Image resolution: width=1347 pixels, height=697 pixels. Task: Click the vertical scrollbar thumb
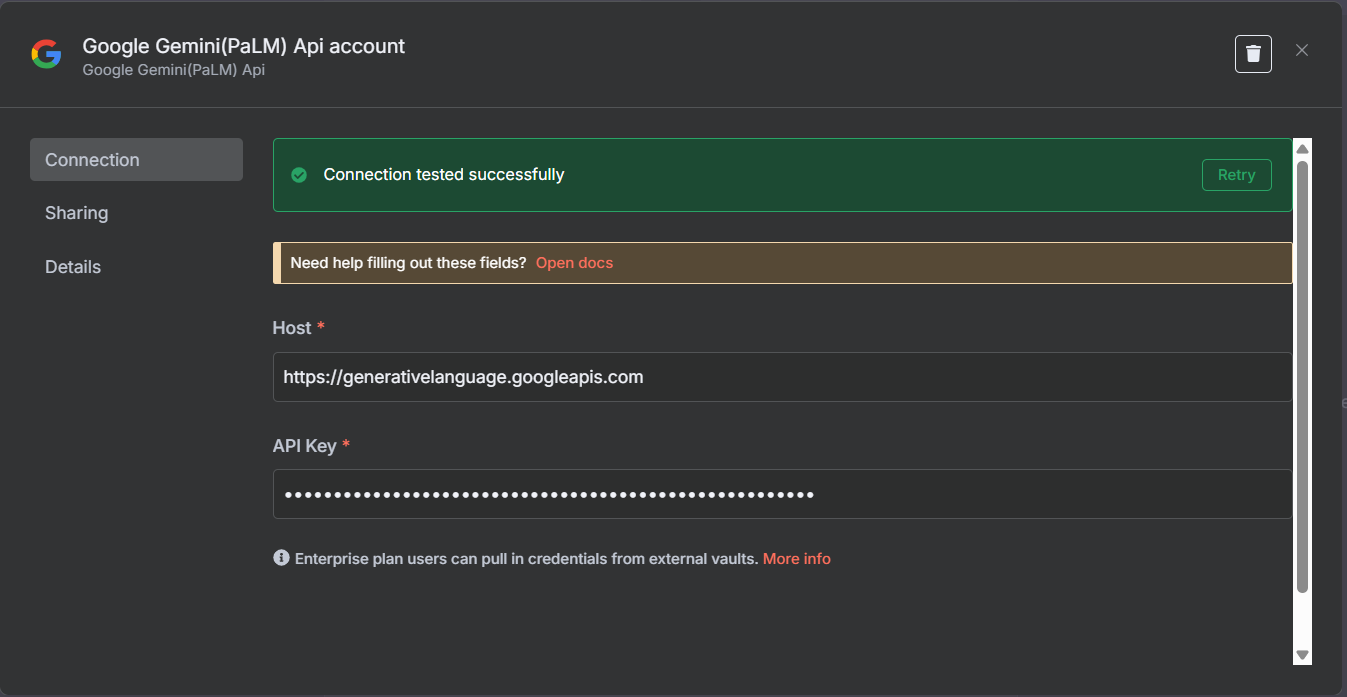tap(1302, 376)
